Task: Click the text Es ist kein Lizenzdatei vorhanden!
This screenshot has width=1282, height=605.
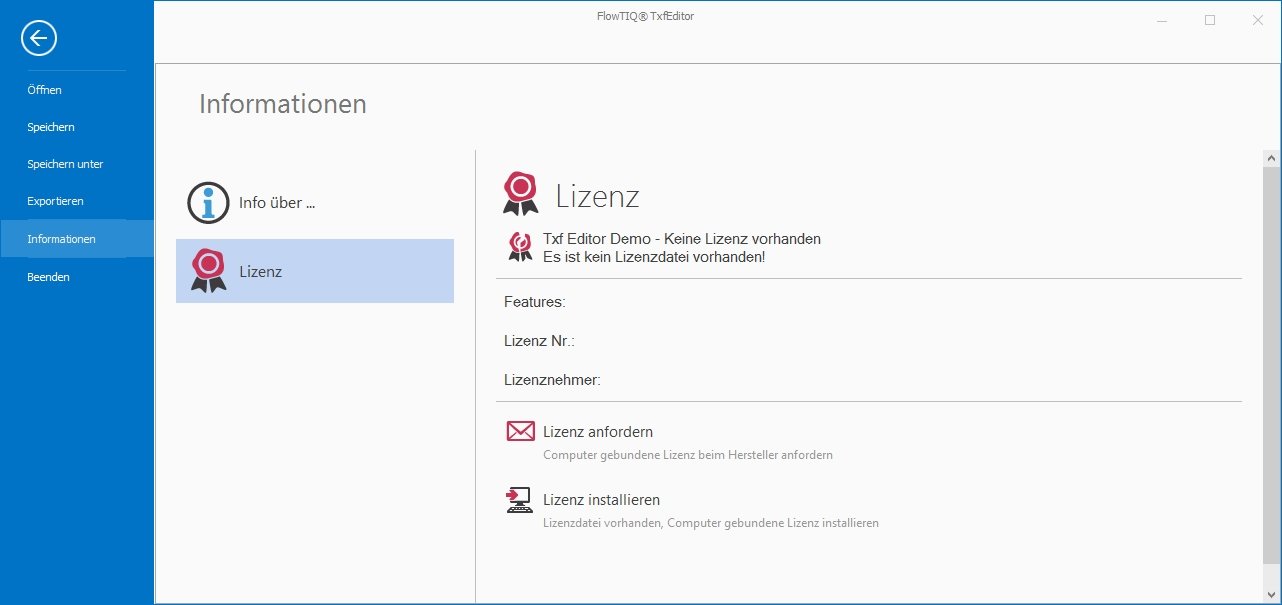Action: [654, 257]
